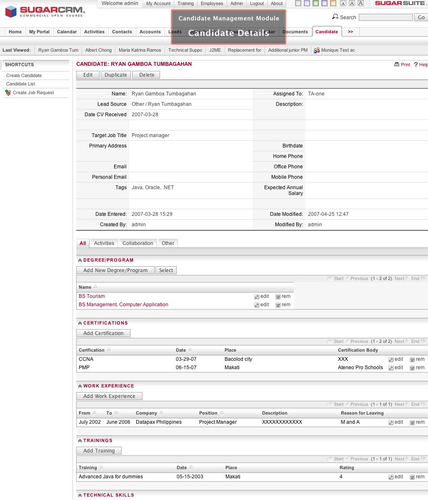The width and height of the screenshot is (428, 500).
Task: Click rem icon for BS Management row
Action: (x=278, y=305)
